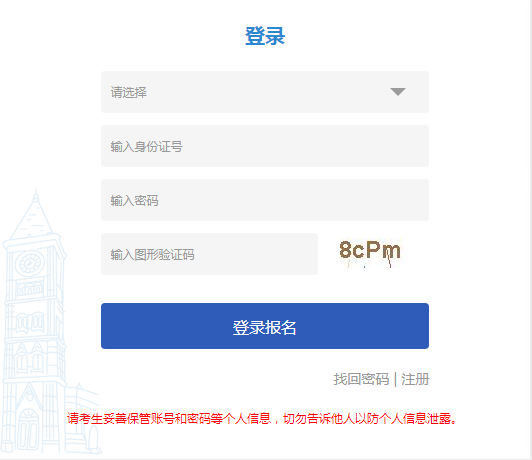Screen dimensions: 532x460
Task: Open the 注册 registration link
Action: click(x=415, y=379)
